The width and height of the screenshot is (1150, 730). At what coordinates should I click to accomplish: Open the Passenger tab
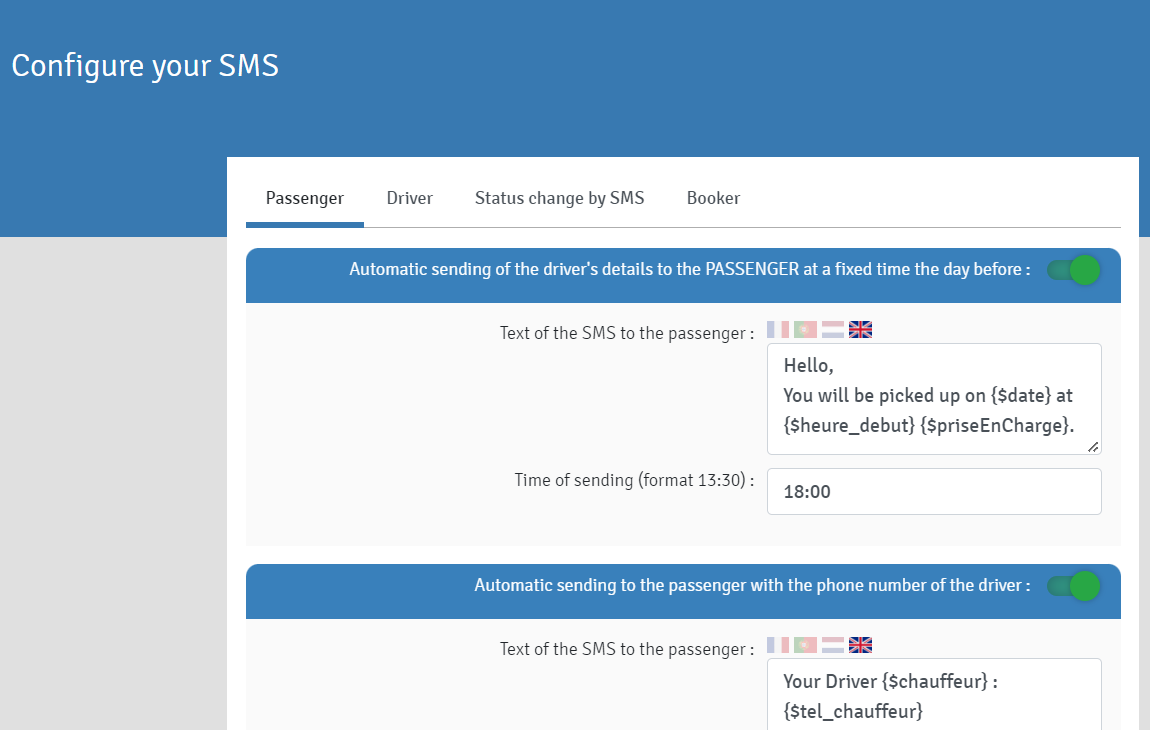tap(305, 198)
